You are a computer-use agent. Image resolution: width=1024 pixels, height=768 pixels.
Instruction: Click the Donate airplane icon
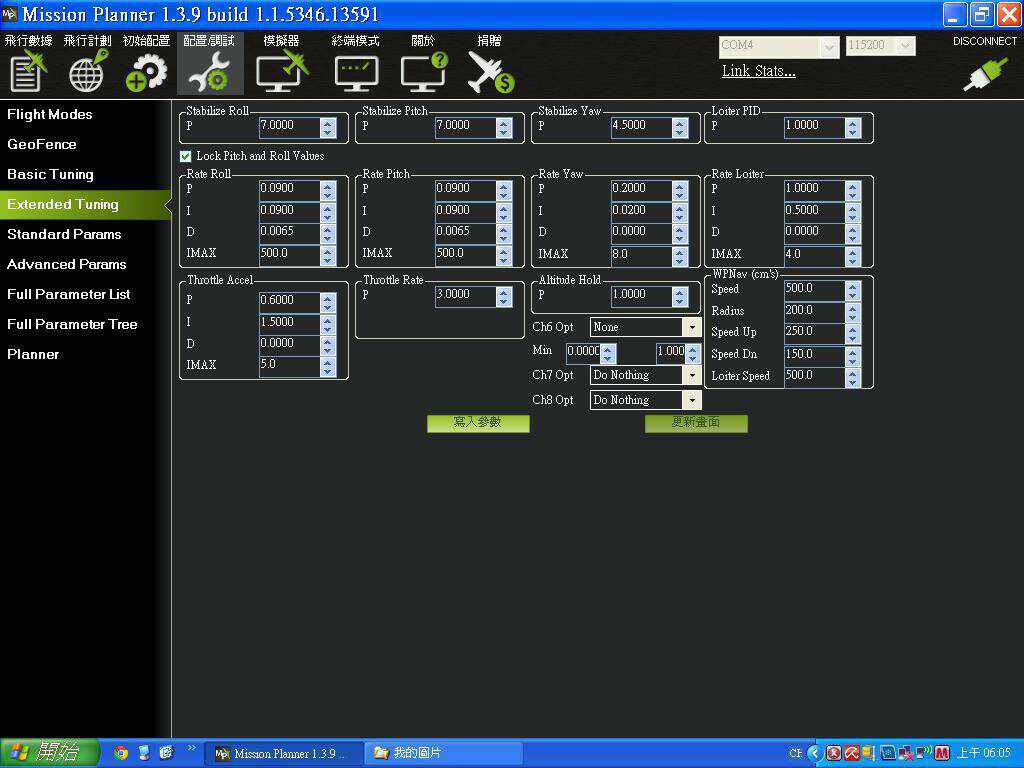[x=490, y=70]
